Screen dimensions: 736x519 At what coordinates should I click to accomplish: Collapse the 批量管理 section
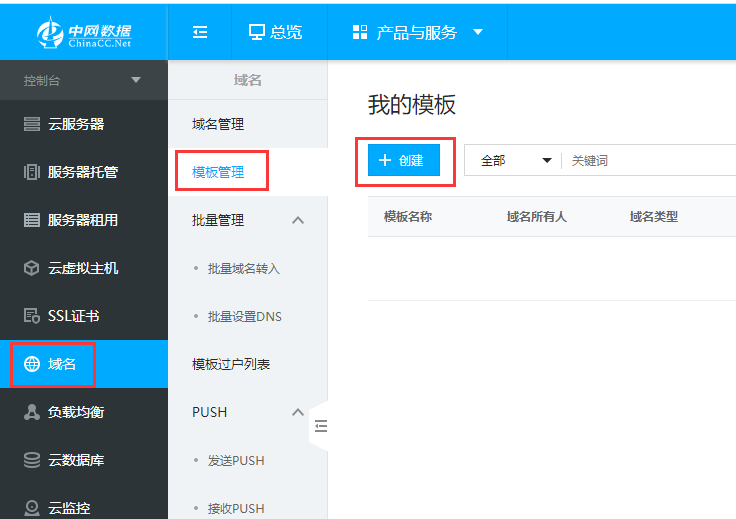(x=297, y=220)
